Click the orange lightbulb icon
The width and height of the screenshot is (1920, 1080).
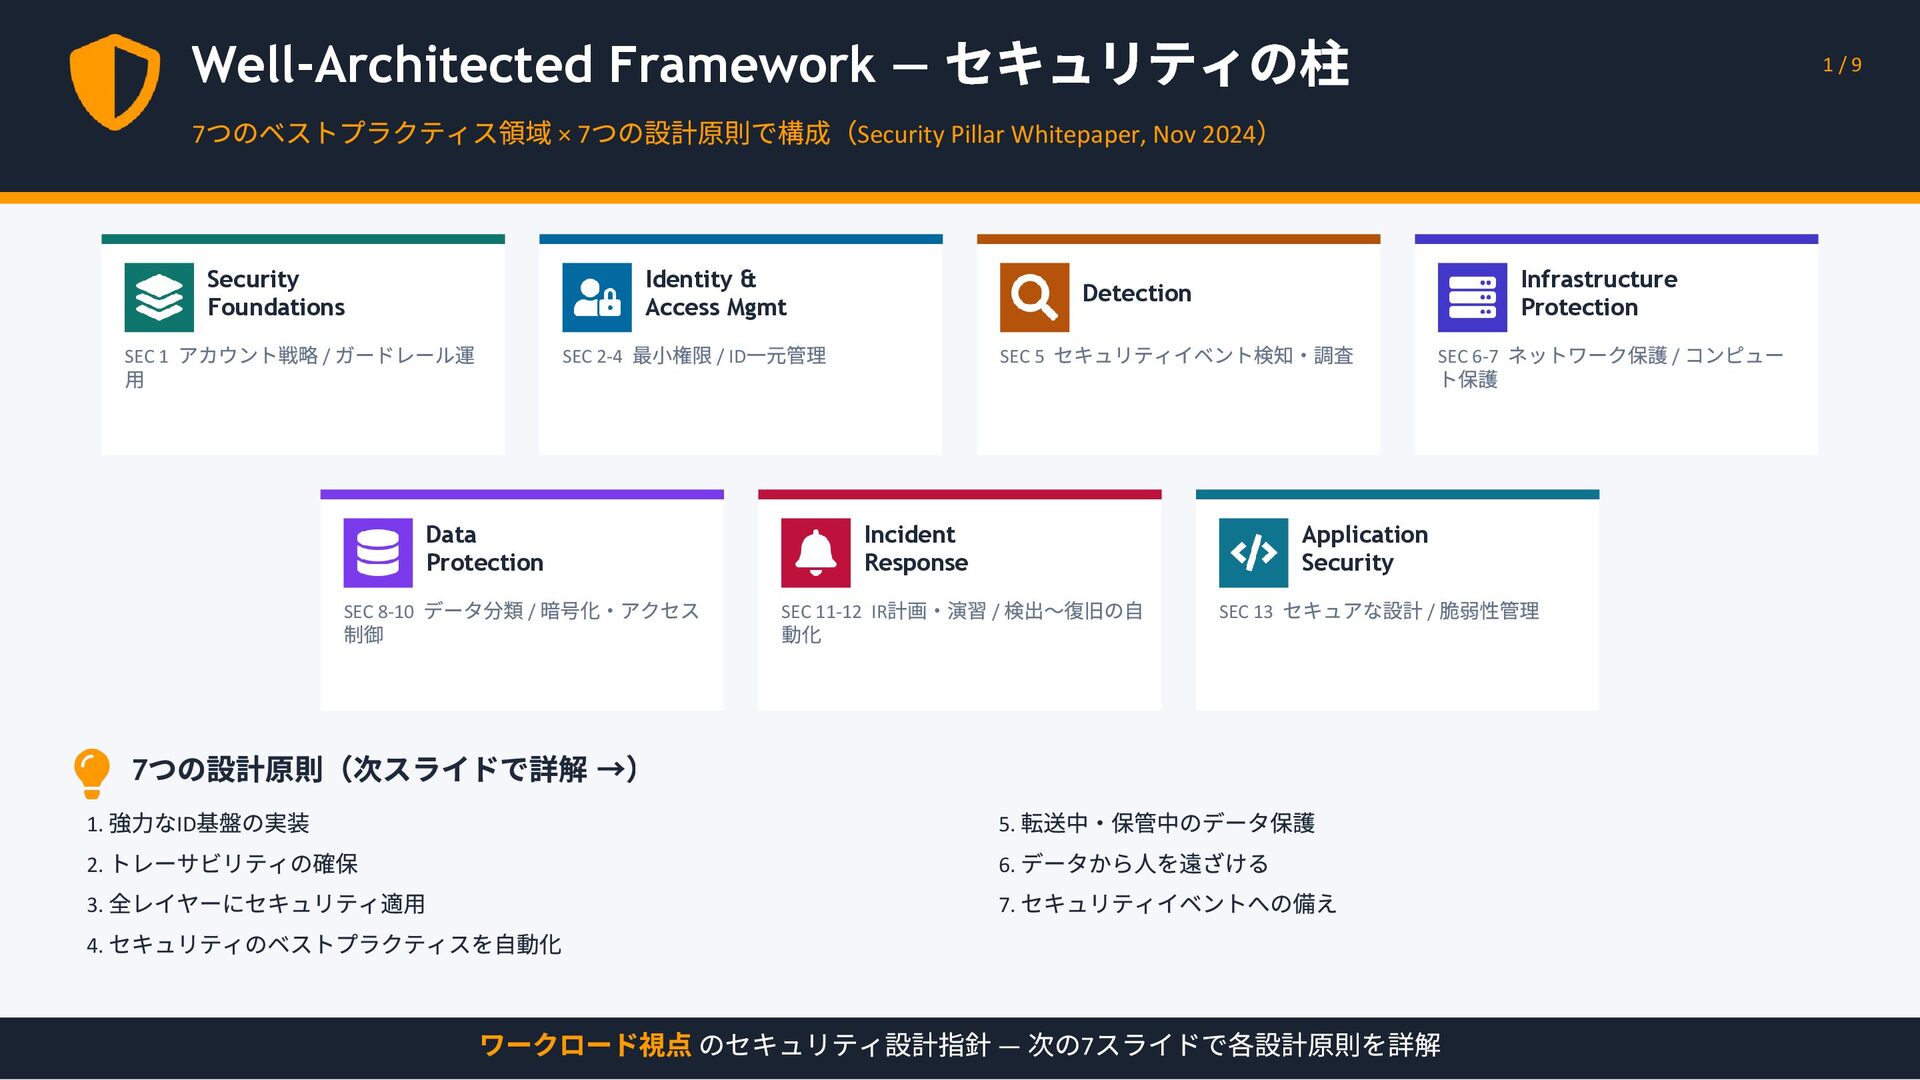click(x=91, y=772)
